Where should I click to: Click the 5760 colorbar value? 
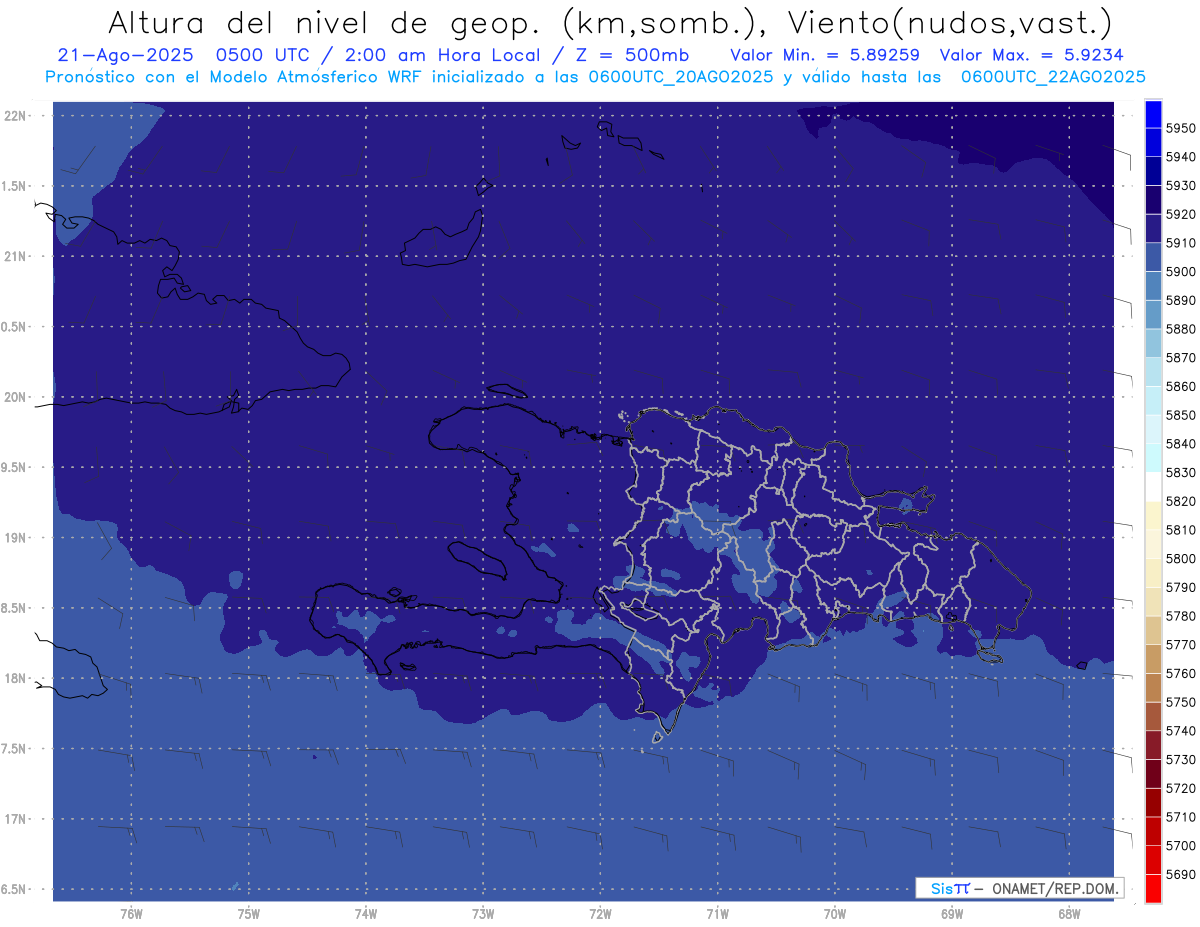[1181, 673]
